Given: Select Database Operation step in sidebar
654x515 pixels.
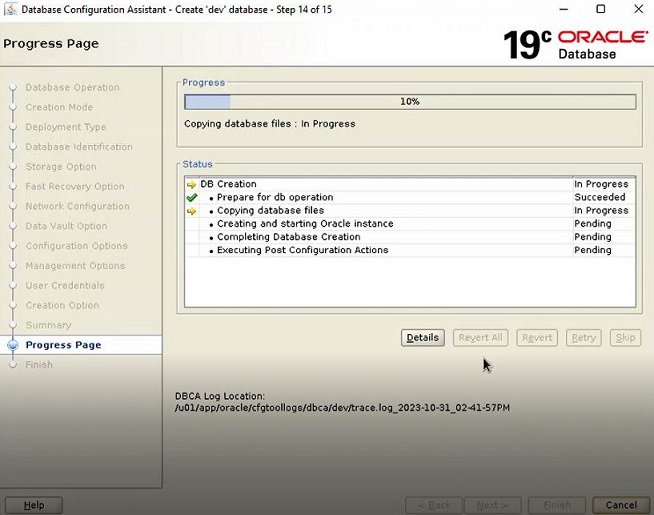Looking at the screenshot, I should pos(73,88).
